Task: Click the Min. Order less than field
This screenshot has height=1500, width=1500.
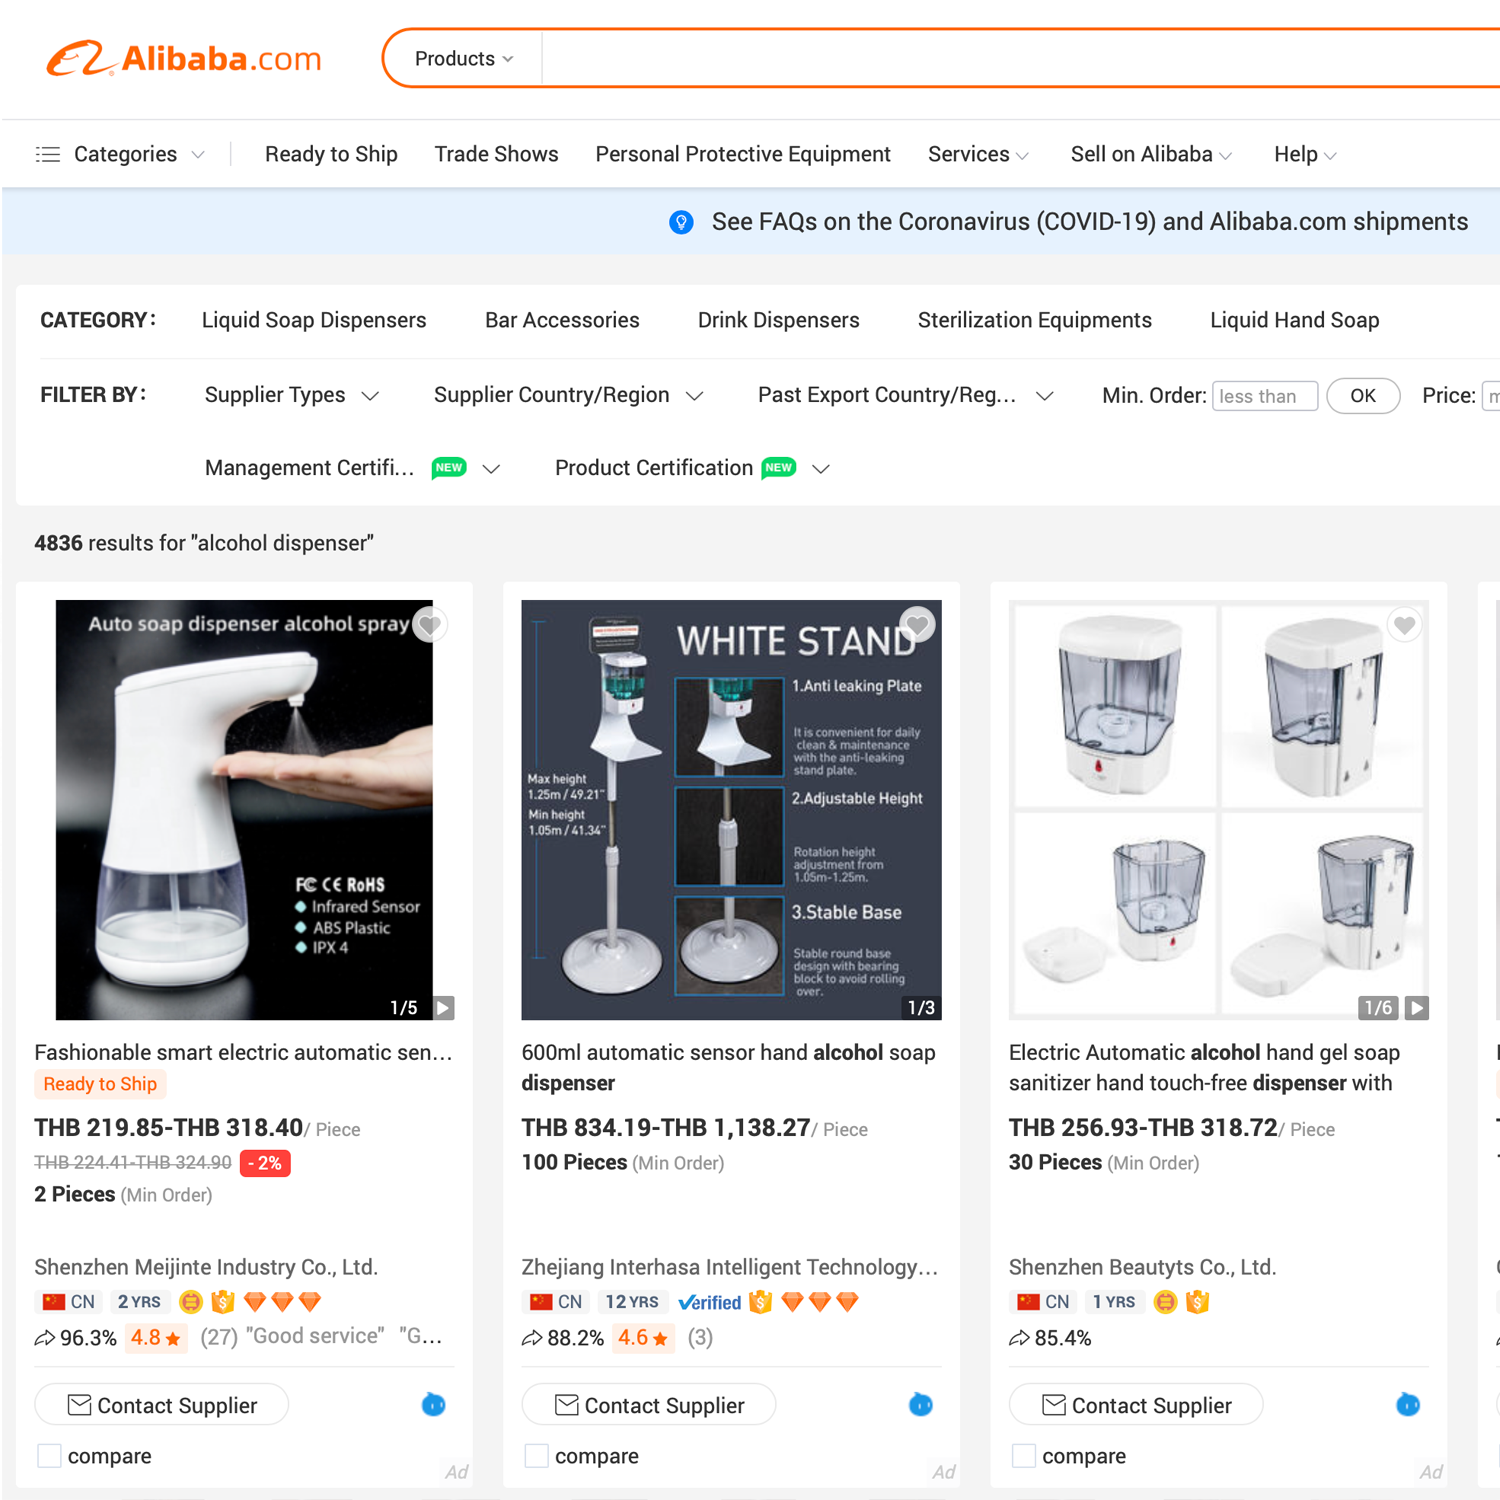Action: tap(1265, 396)
